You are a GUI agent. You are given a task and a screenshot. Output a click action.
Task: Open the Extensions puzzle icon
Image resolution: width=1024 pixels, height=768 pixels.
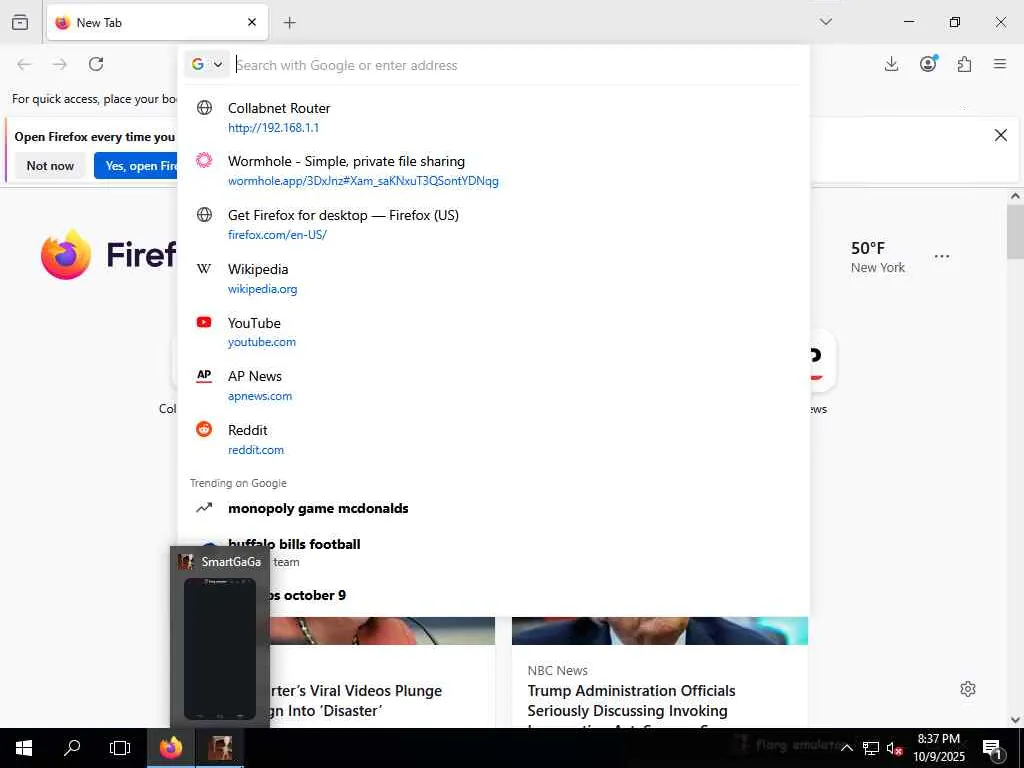coord(965,64)
